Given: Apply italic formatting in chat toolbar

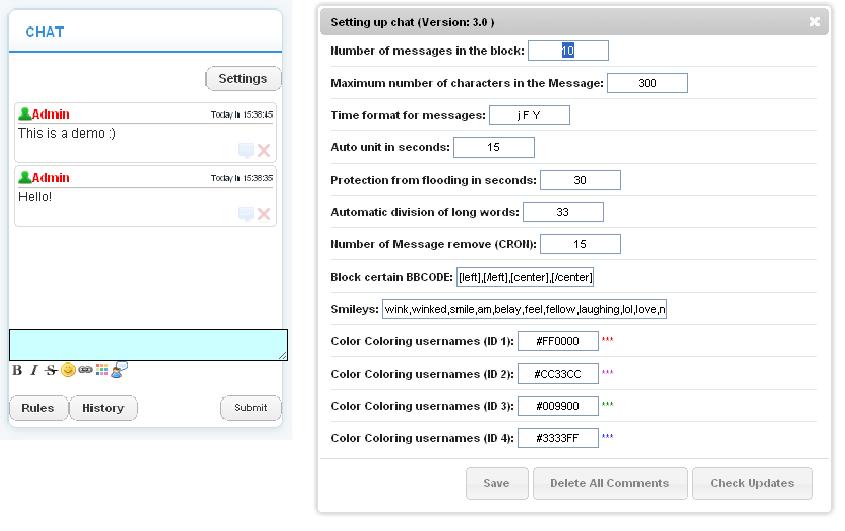Looking at the screenshot, I should click(34, 370).
